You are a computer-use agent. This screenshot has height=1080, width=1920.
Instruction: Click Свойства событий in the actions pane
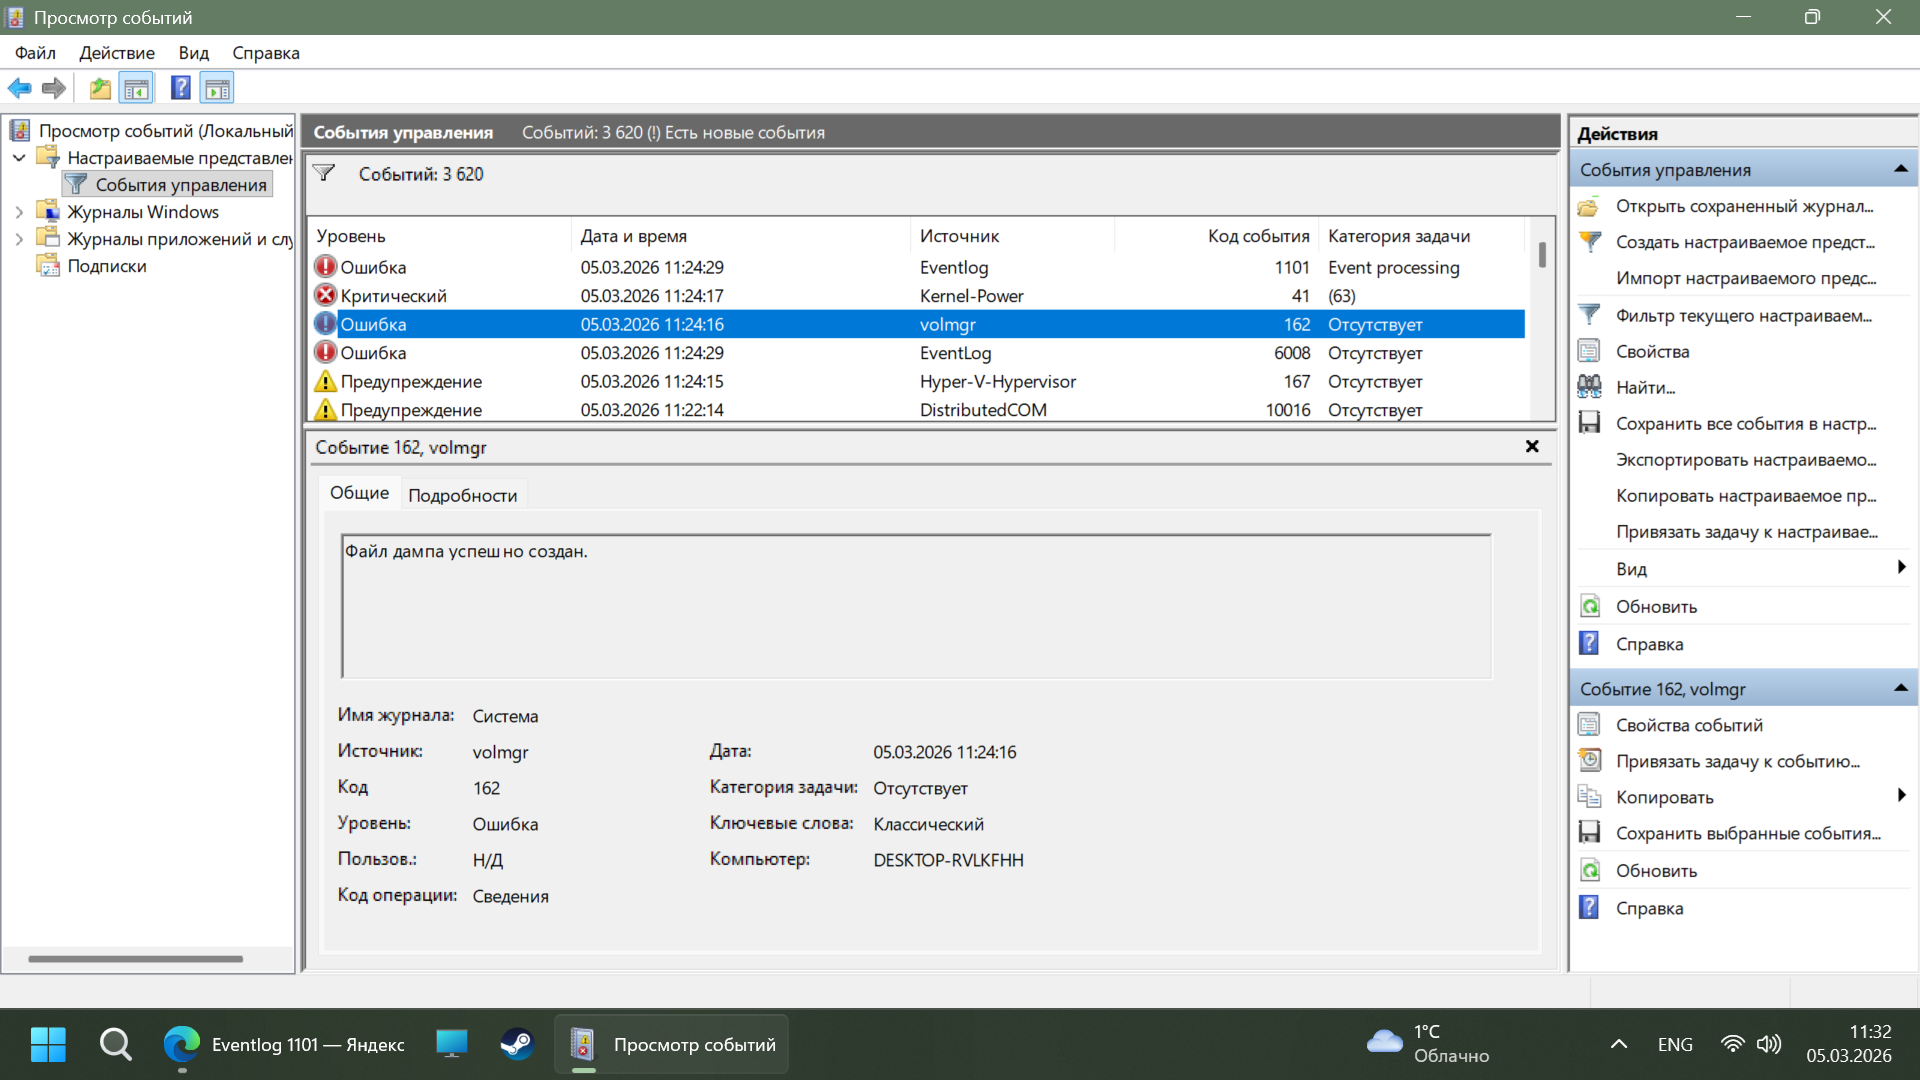click(x=1688, y=725)
